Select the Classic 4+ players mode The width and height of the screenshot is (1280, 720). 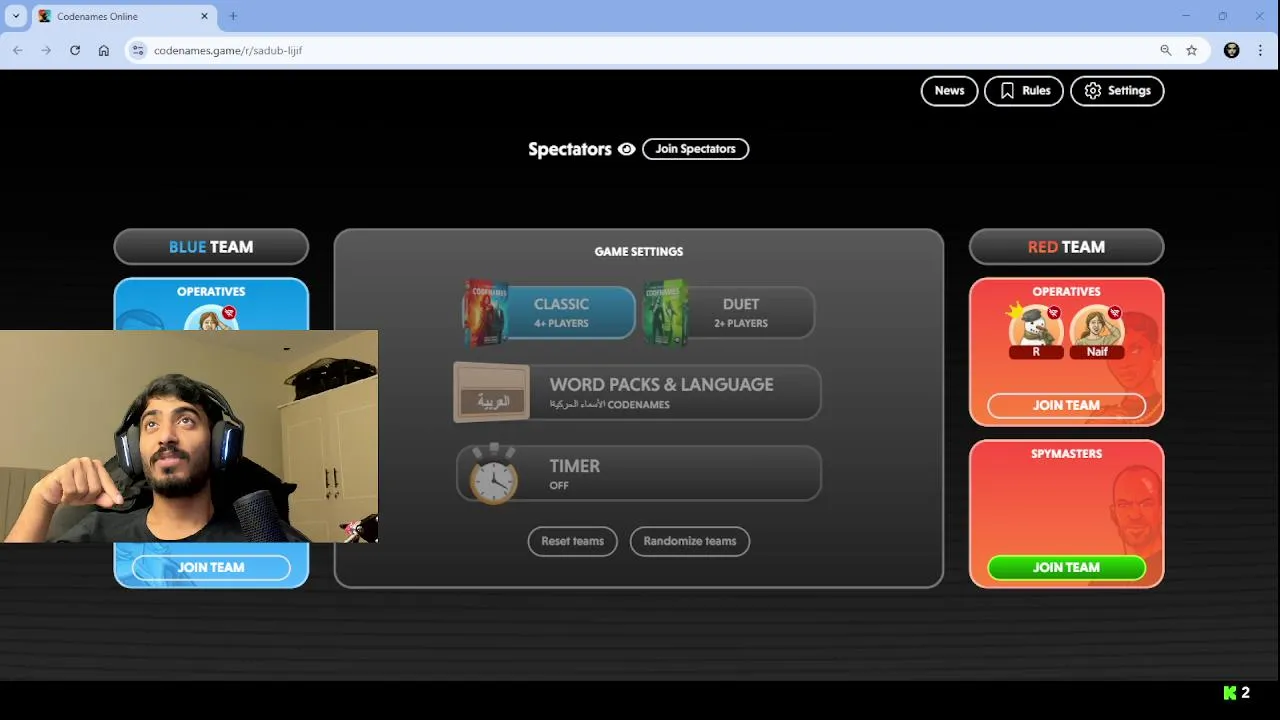tap(549, 313)
